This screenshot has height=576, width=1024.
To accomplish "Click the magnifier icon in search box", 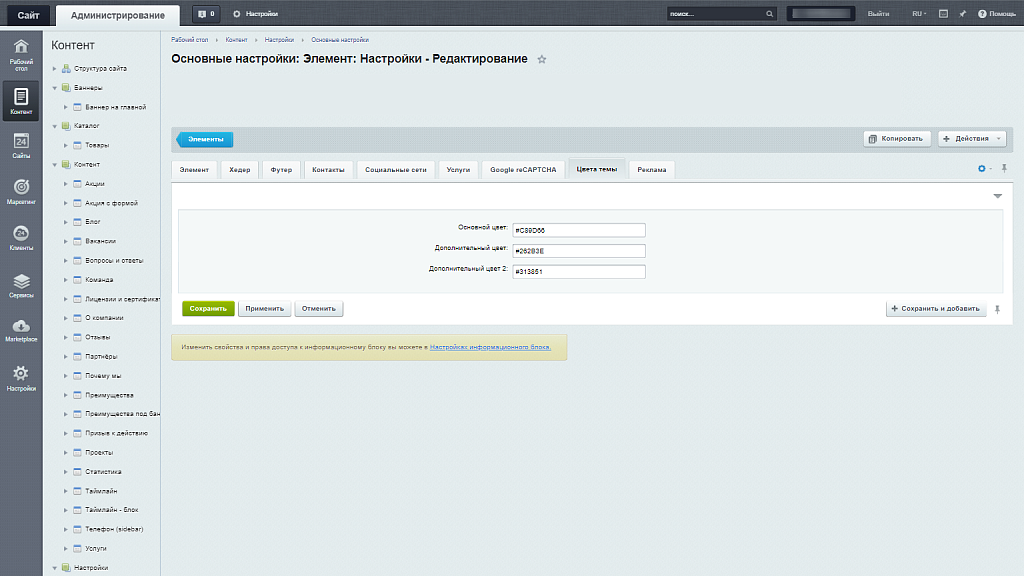I will click(x=769, y=14).
